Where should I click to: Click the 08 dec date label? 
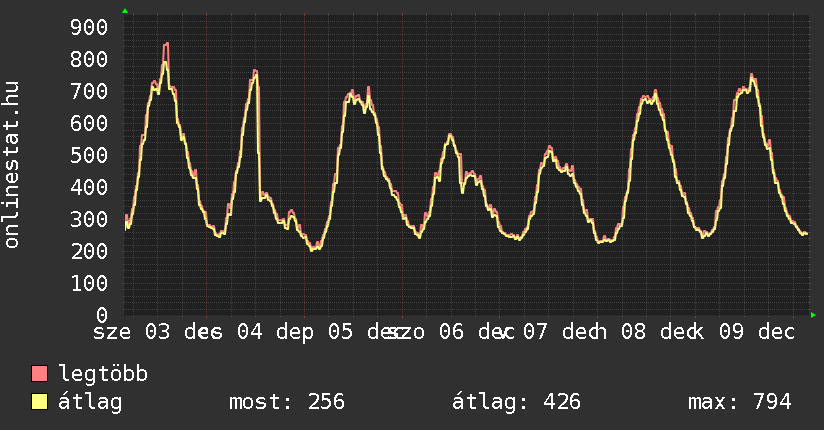pyautogui.click(x=660, y=332)
